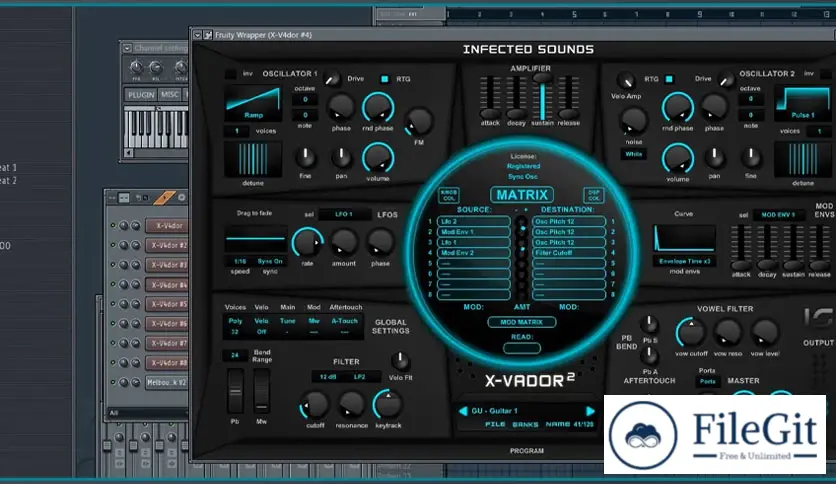Switch to MISC tab in Channel settings
836x484 pixels.
[x=170, y=95]
